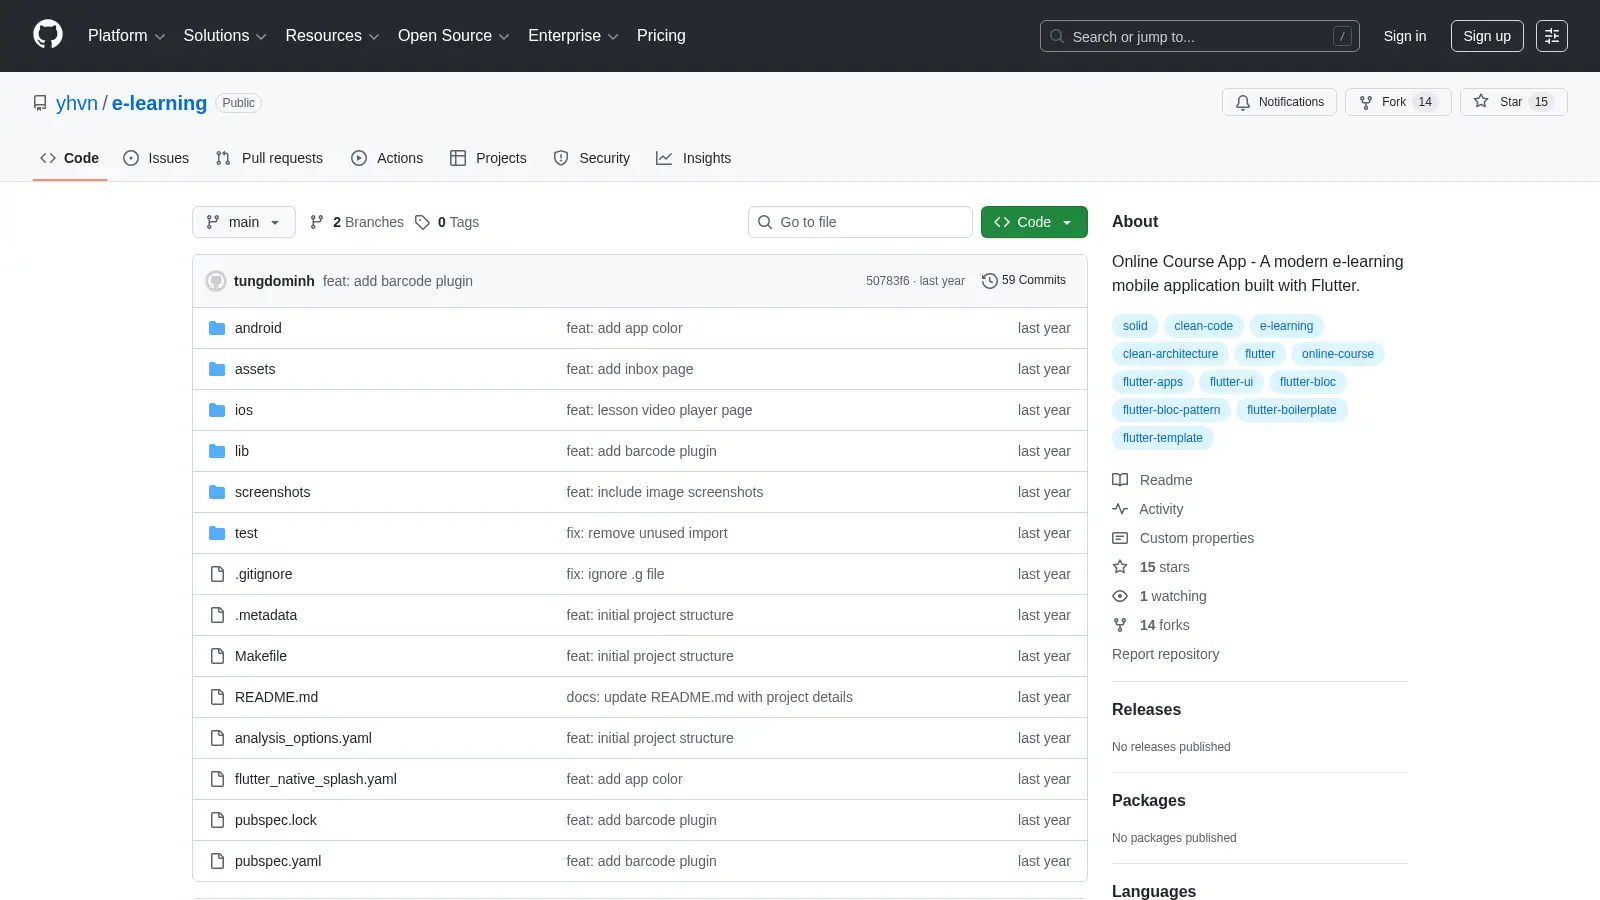Select the ios folder icon
This screenshot has height=900, width=1600.
217,410
